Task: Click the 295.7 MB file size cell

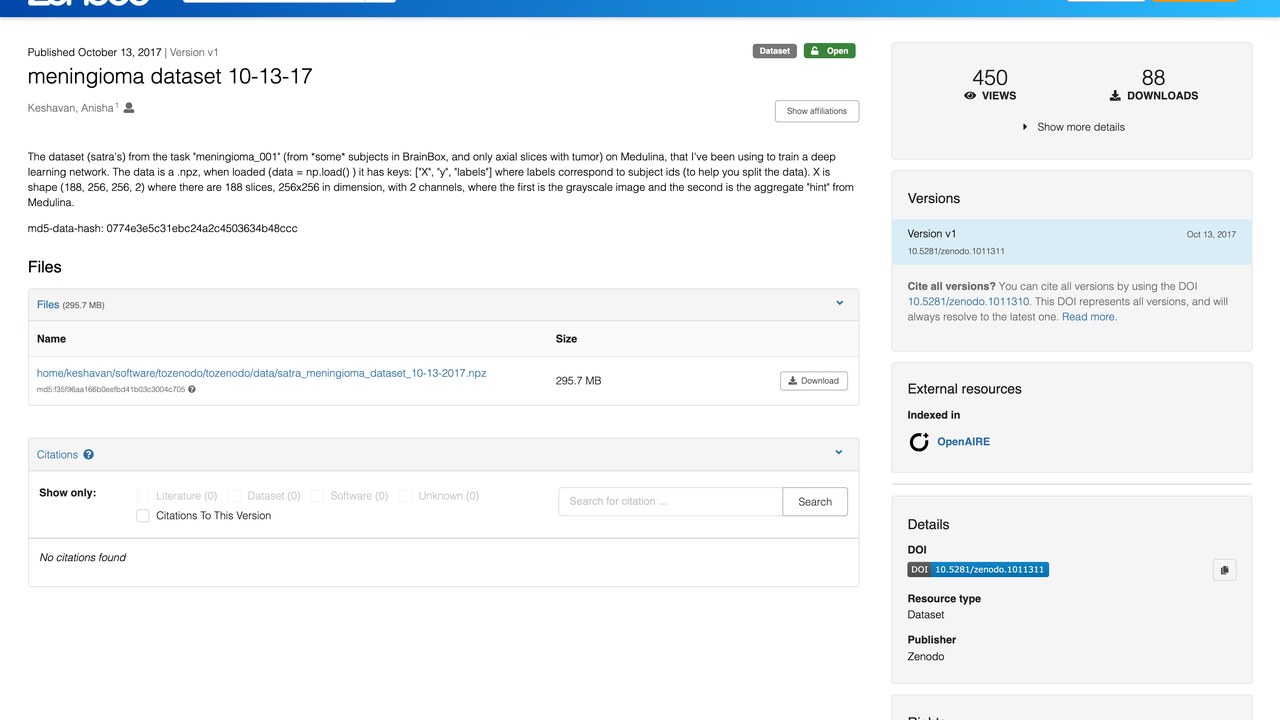Action: click(x=578, y=381)
